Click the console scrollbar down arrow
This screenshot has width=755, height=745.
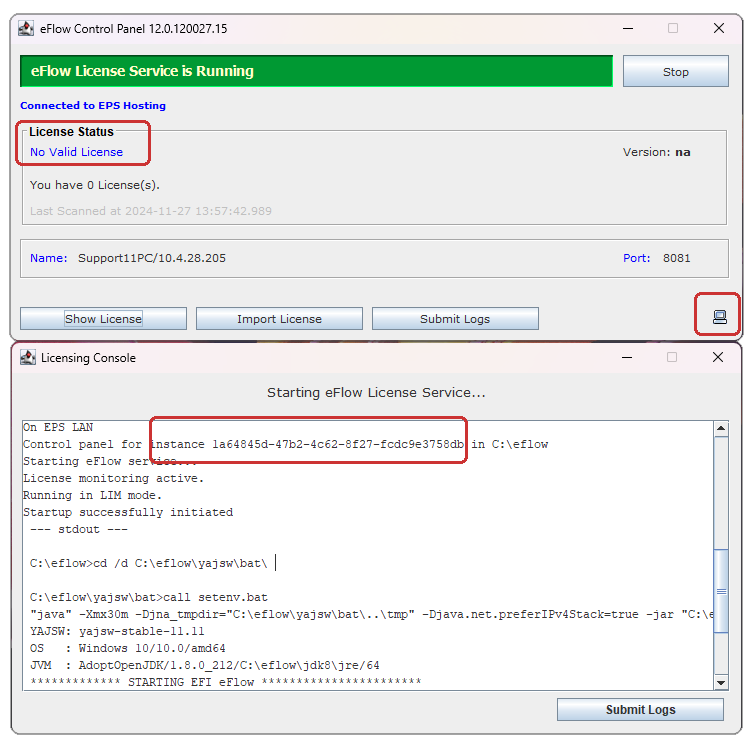coord(721,682)
